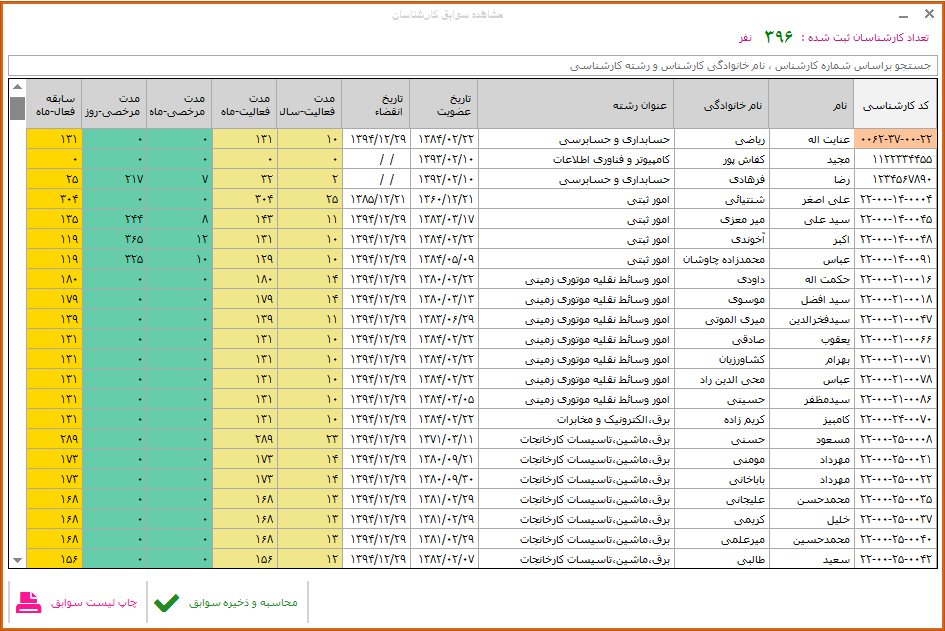Screen dimensions: 945x631
Task: Select field cell کامپیوتر و فناوری اطلاعات
Action: [x=576, y=159]
